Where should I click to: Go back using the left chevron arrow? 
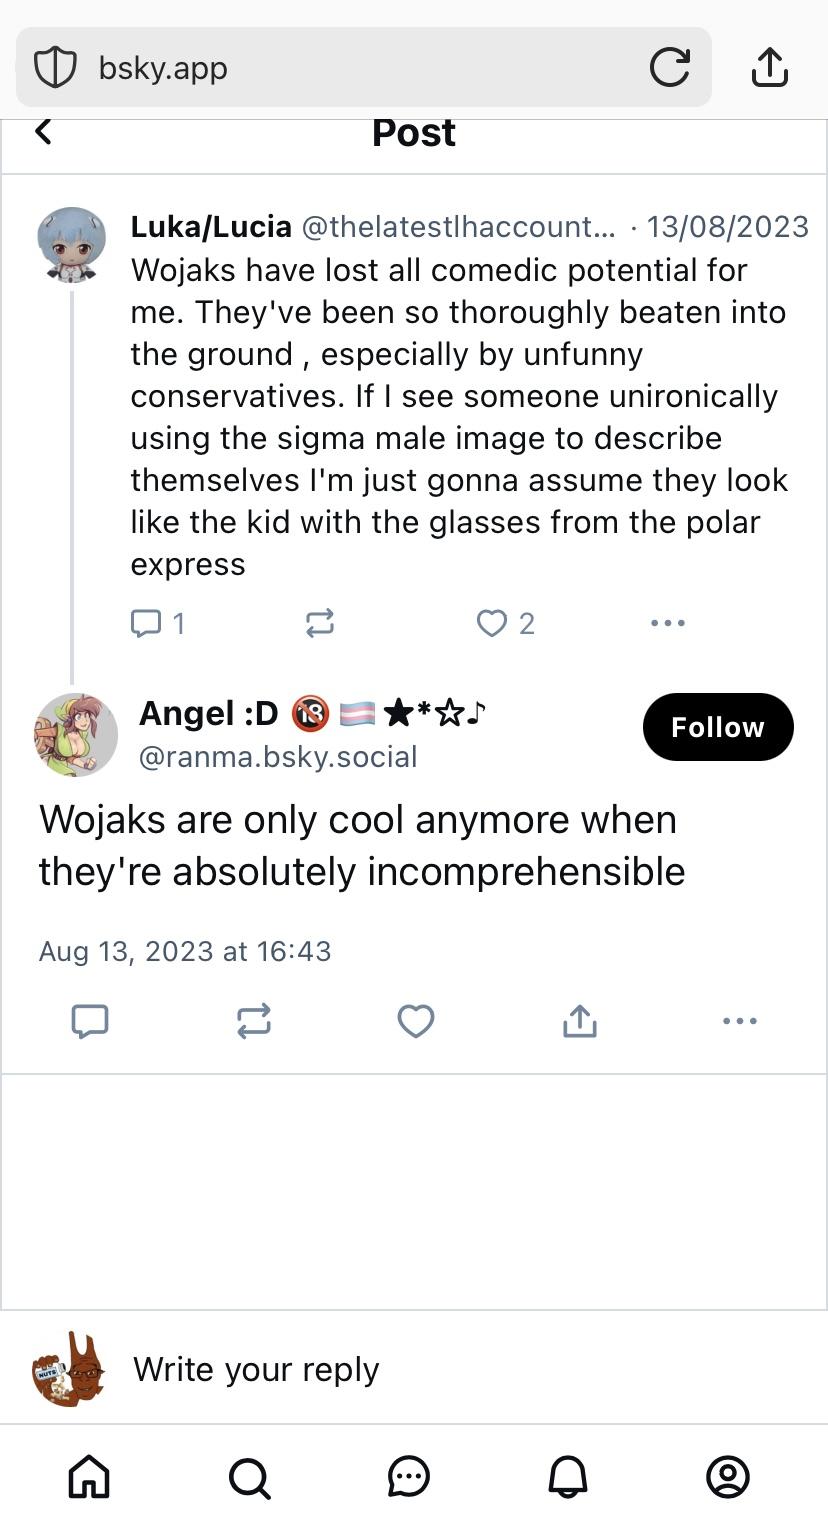[x=43, y=131]
